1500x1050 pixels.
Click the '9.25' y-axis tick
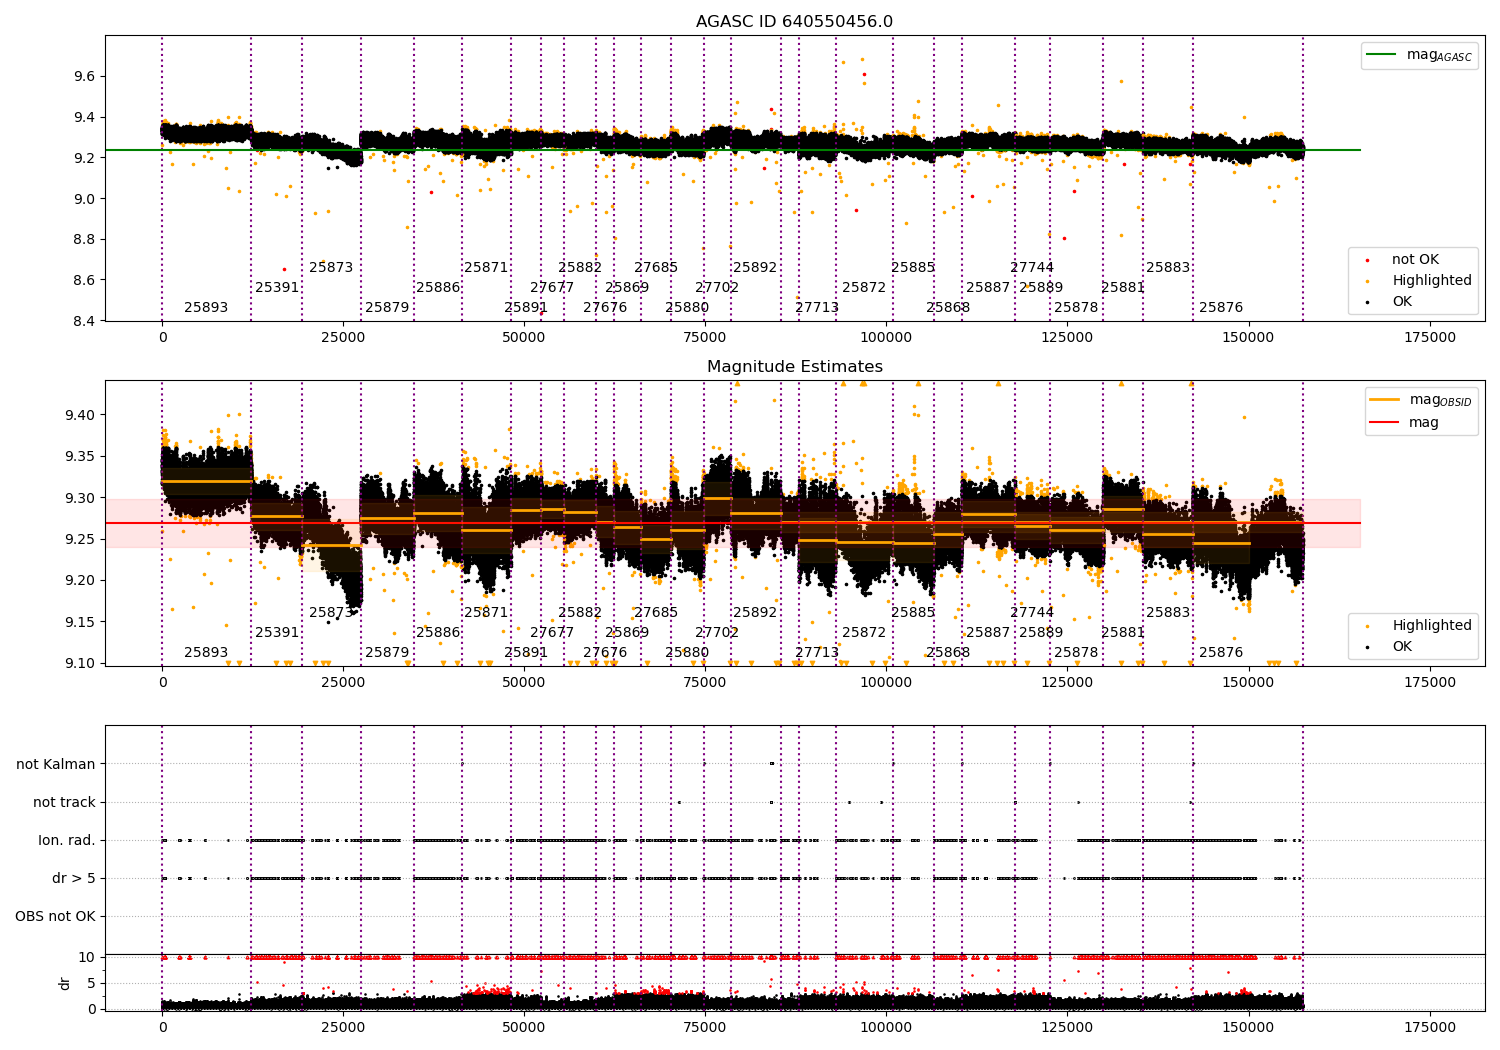tap(80, 539)
